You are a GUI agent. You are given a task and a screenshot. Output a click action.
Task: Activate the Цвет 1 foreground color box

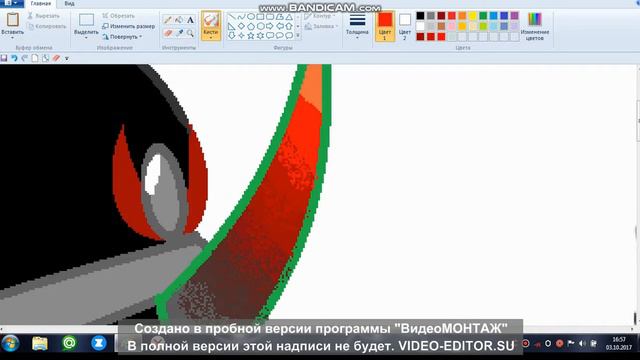[385, 26]
